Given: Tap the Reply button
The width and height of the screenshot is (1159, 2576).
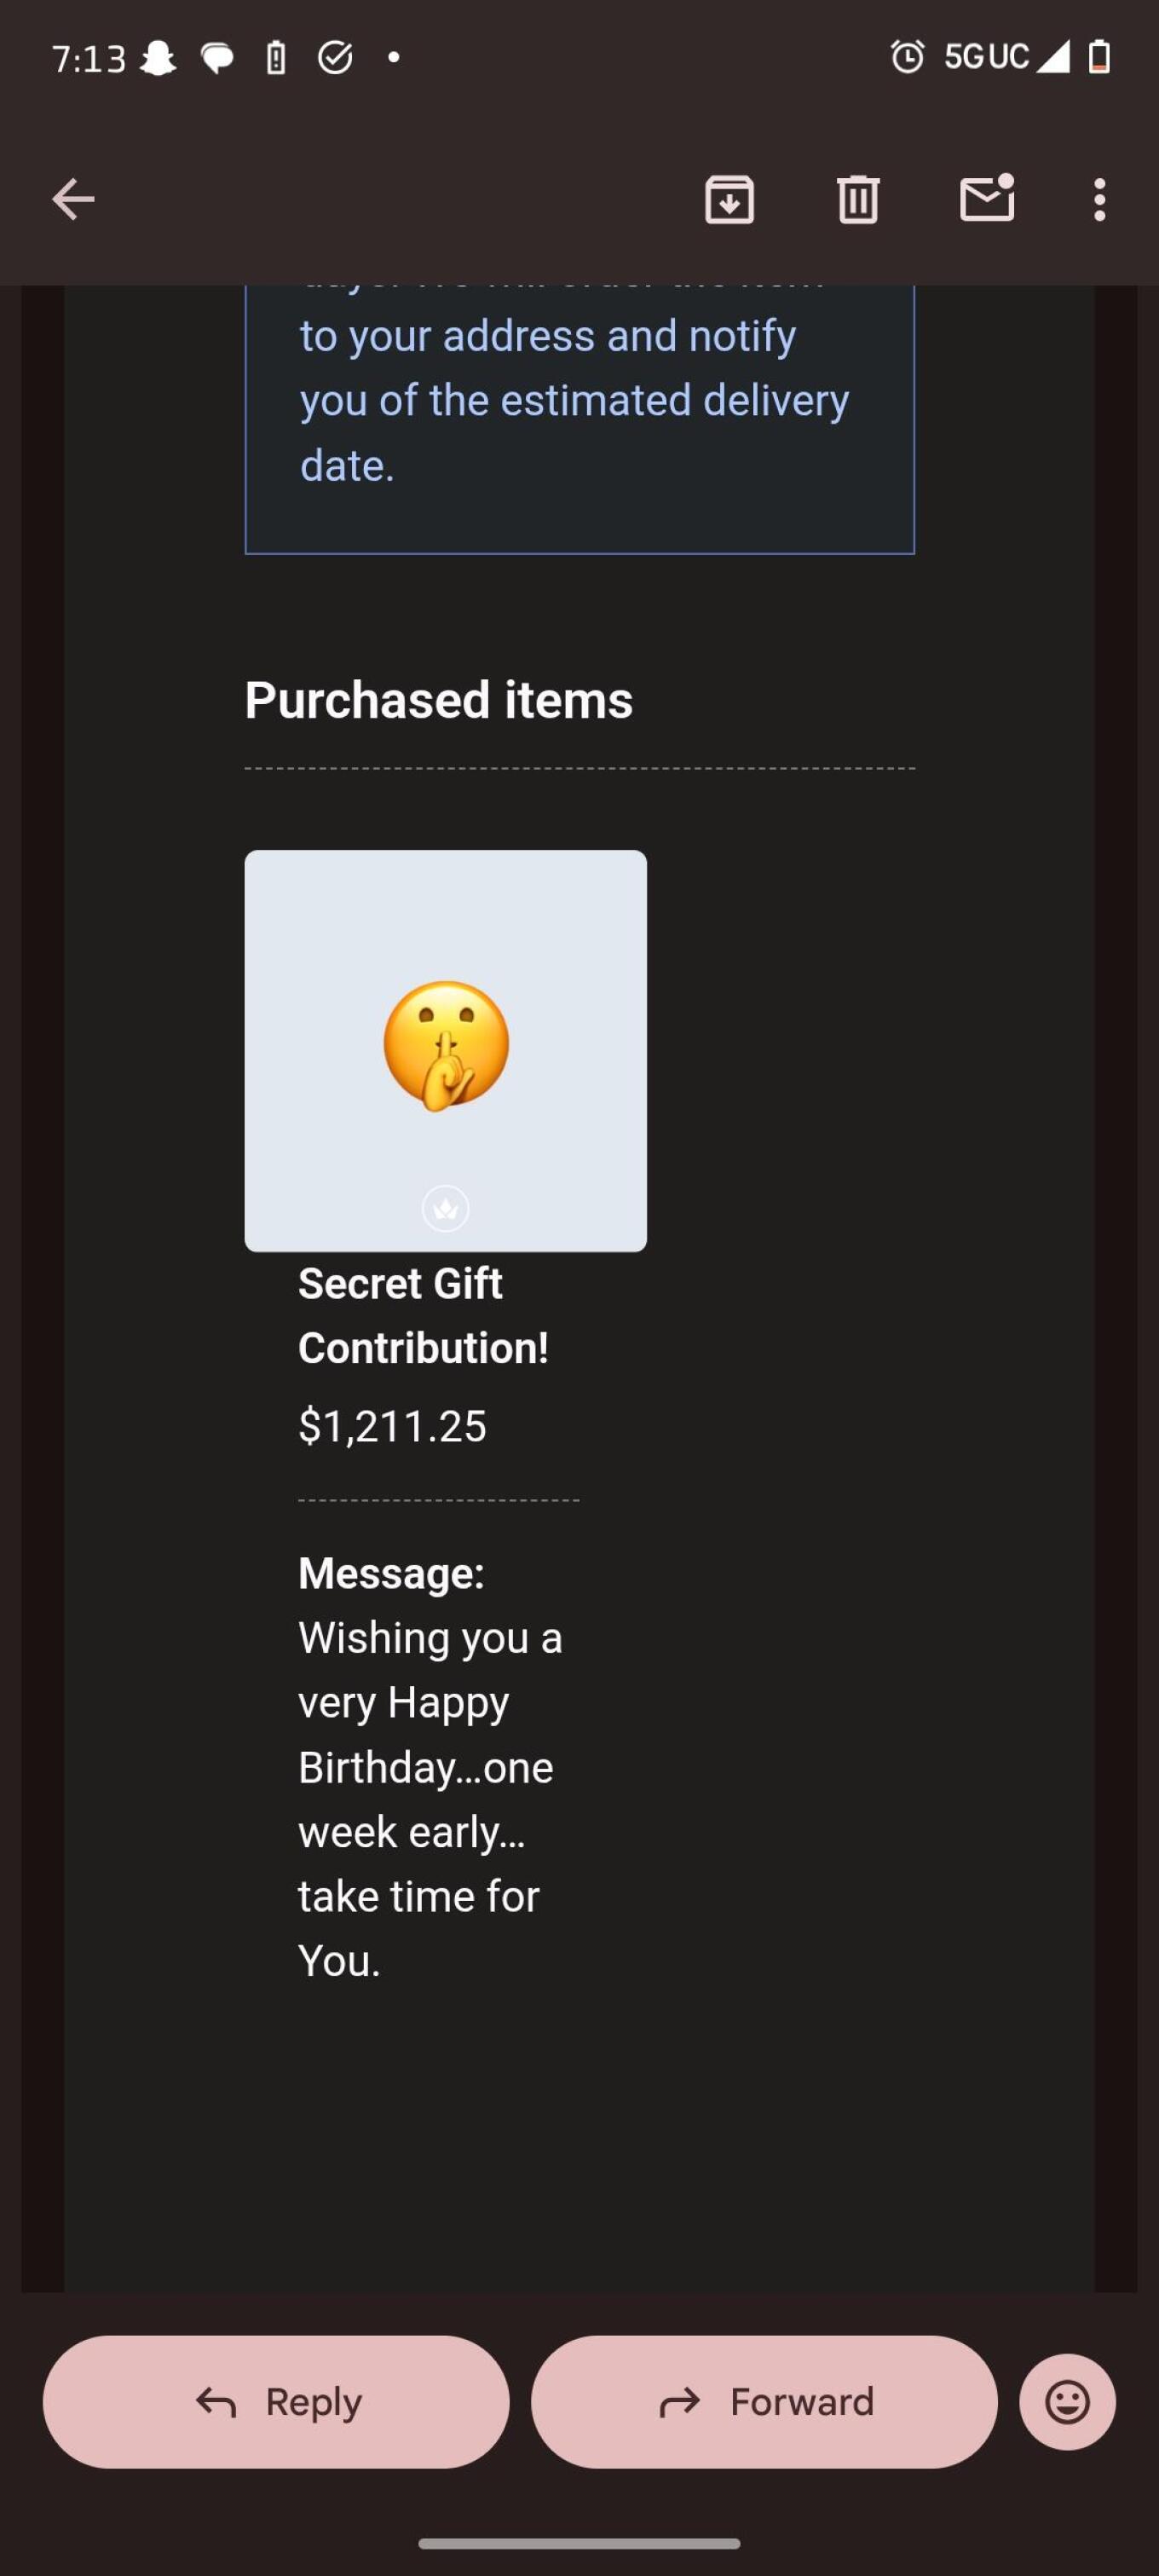Looking at the screenshot, I should [276, 2401].
